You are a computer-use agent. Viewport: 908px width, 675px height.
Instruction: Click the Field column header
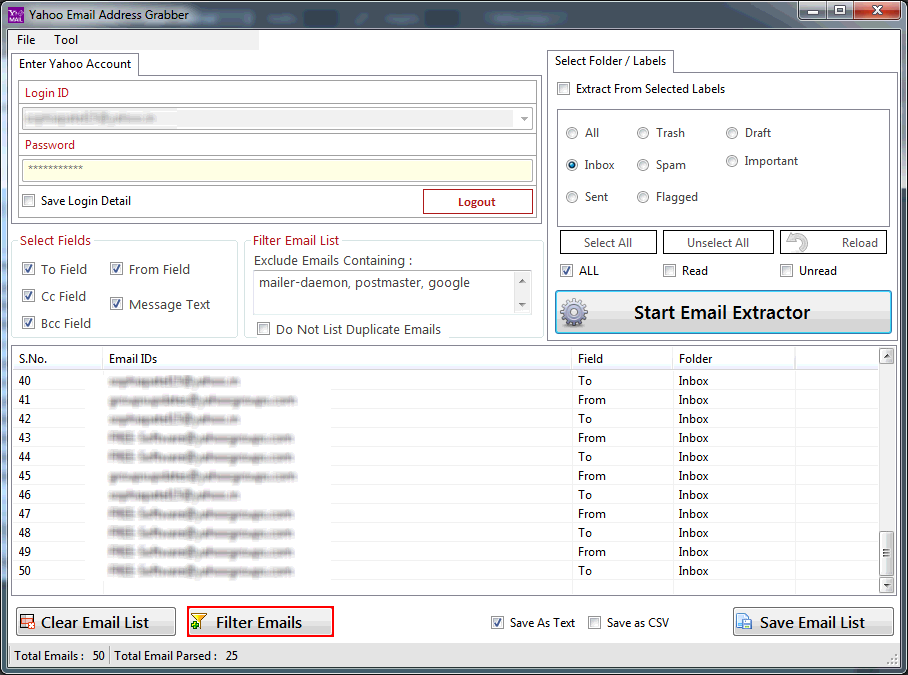pos(623,358)
